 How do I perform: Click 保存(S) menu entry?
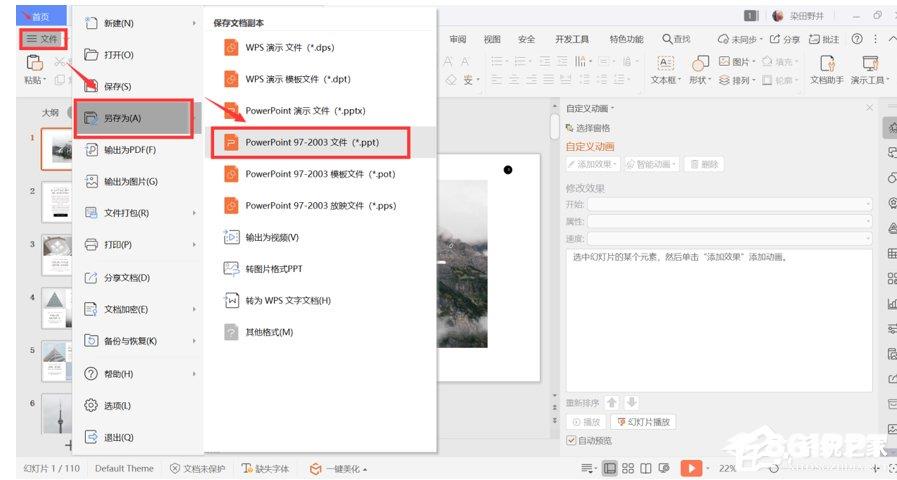coord(138,86)
